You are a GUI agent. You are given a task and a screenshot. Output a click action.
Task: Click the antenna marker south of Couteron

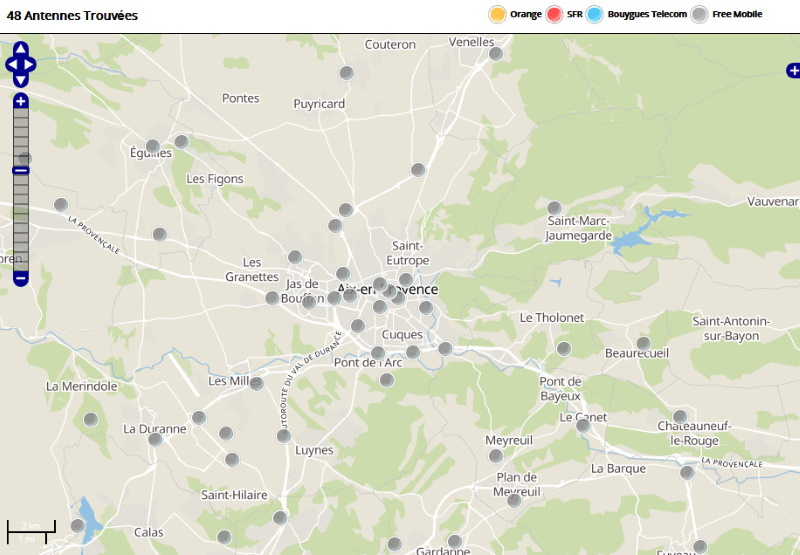(347, 73)
